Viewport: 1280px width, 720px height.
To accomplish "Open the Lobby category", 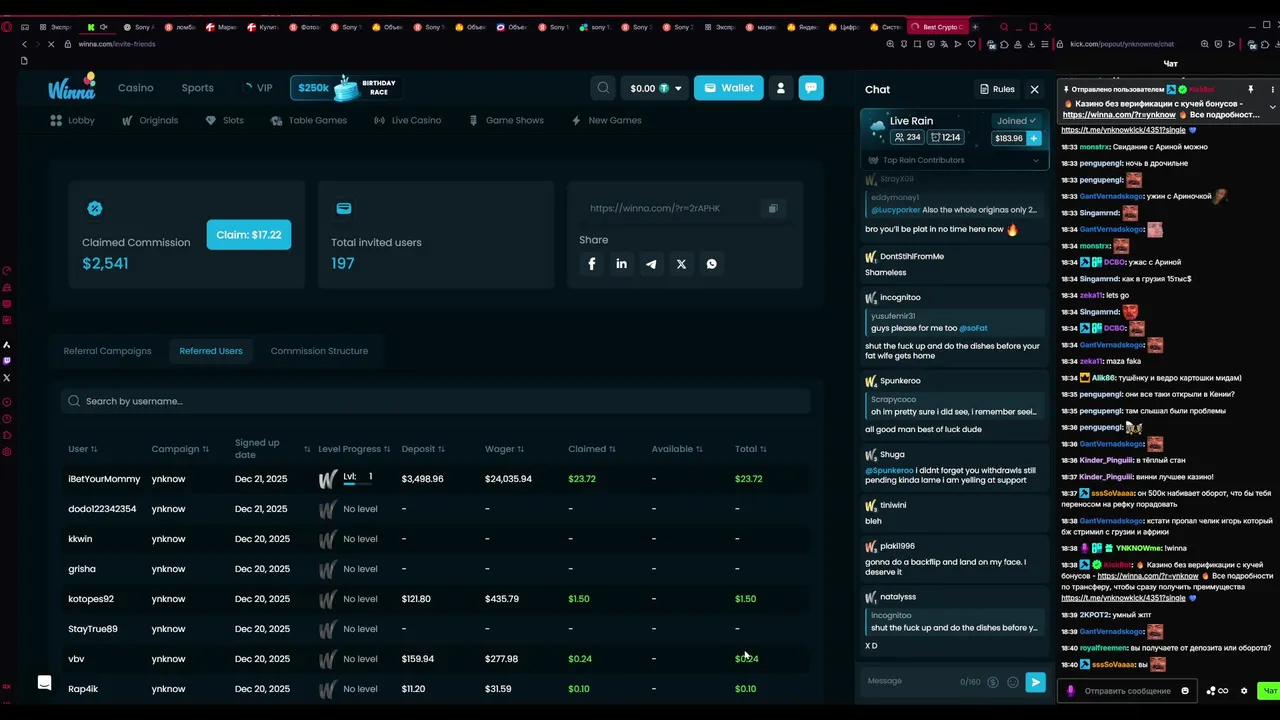I will point(73,120).
